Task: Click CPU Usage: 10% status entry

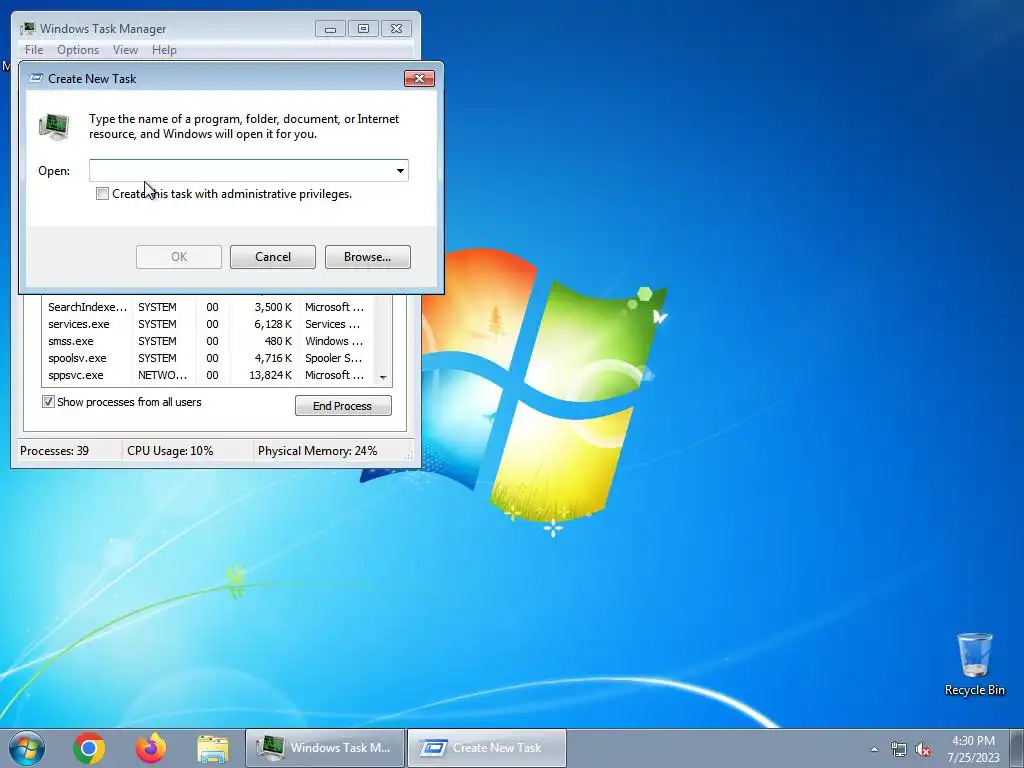Action: (170, 451)
